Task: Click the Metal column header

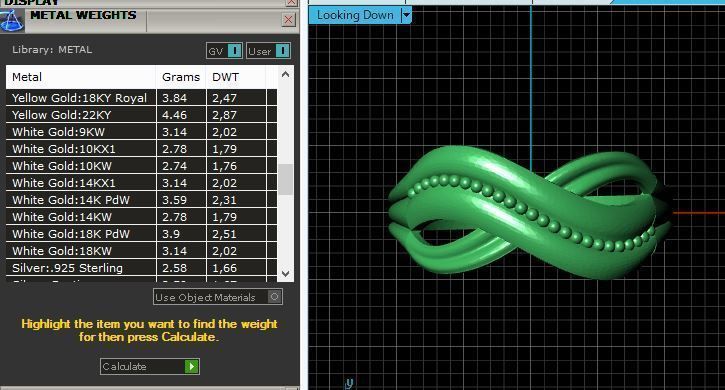Action: [x=81, y=77]
